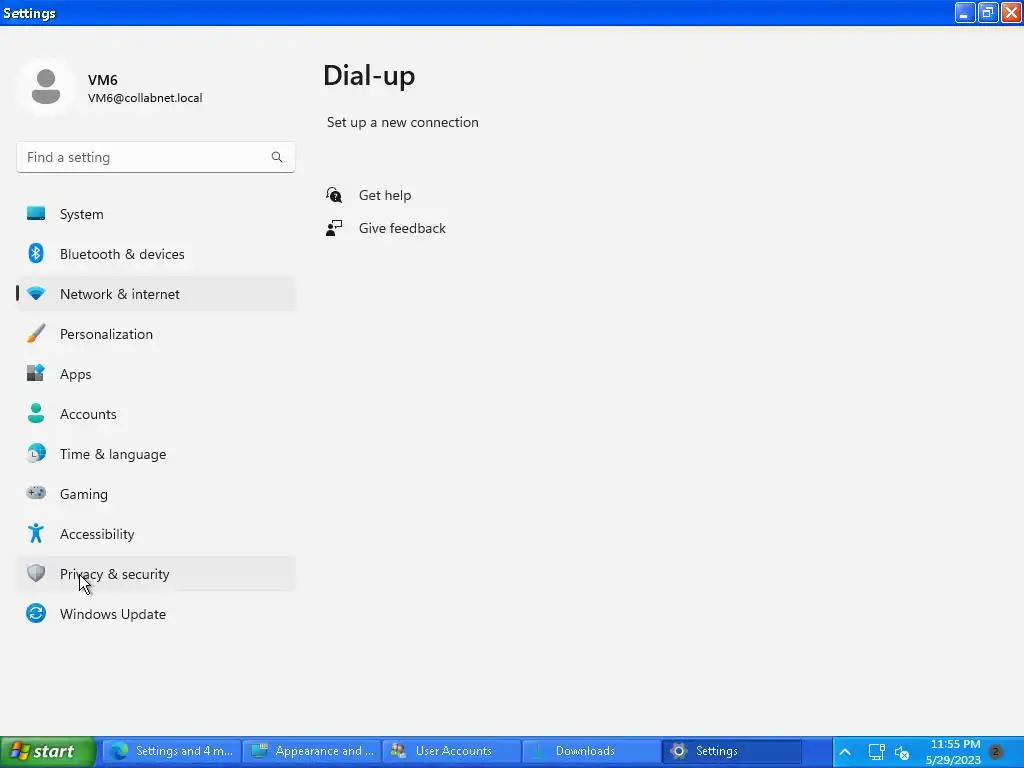Viewport: 1024px width, 768px height.
Task: Open Privacy & security settings
Action: click(x=156, y=574)
